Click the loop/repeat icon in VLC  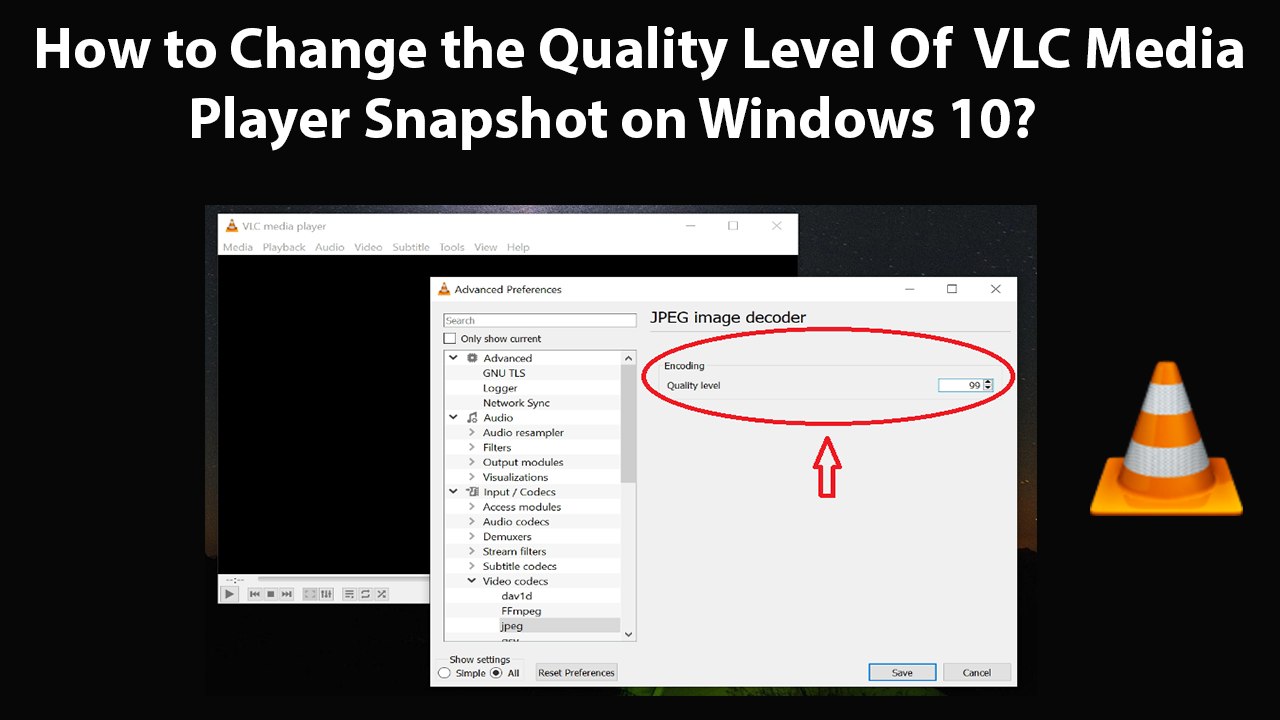click(366, 594)
